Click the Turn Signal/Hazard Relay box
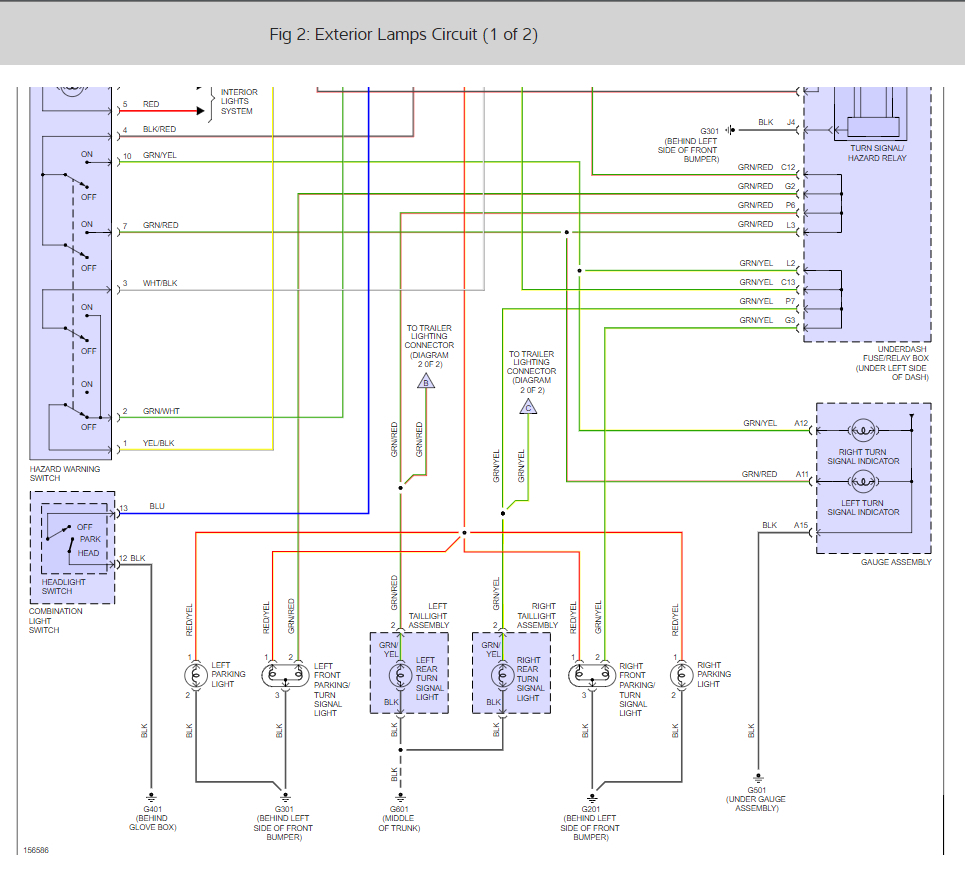This screenshot has width=965, height=870. pyautogui.click(x=873, y=113)
